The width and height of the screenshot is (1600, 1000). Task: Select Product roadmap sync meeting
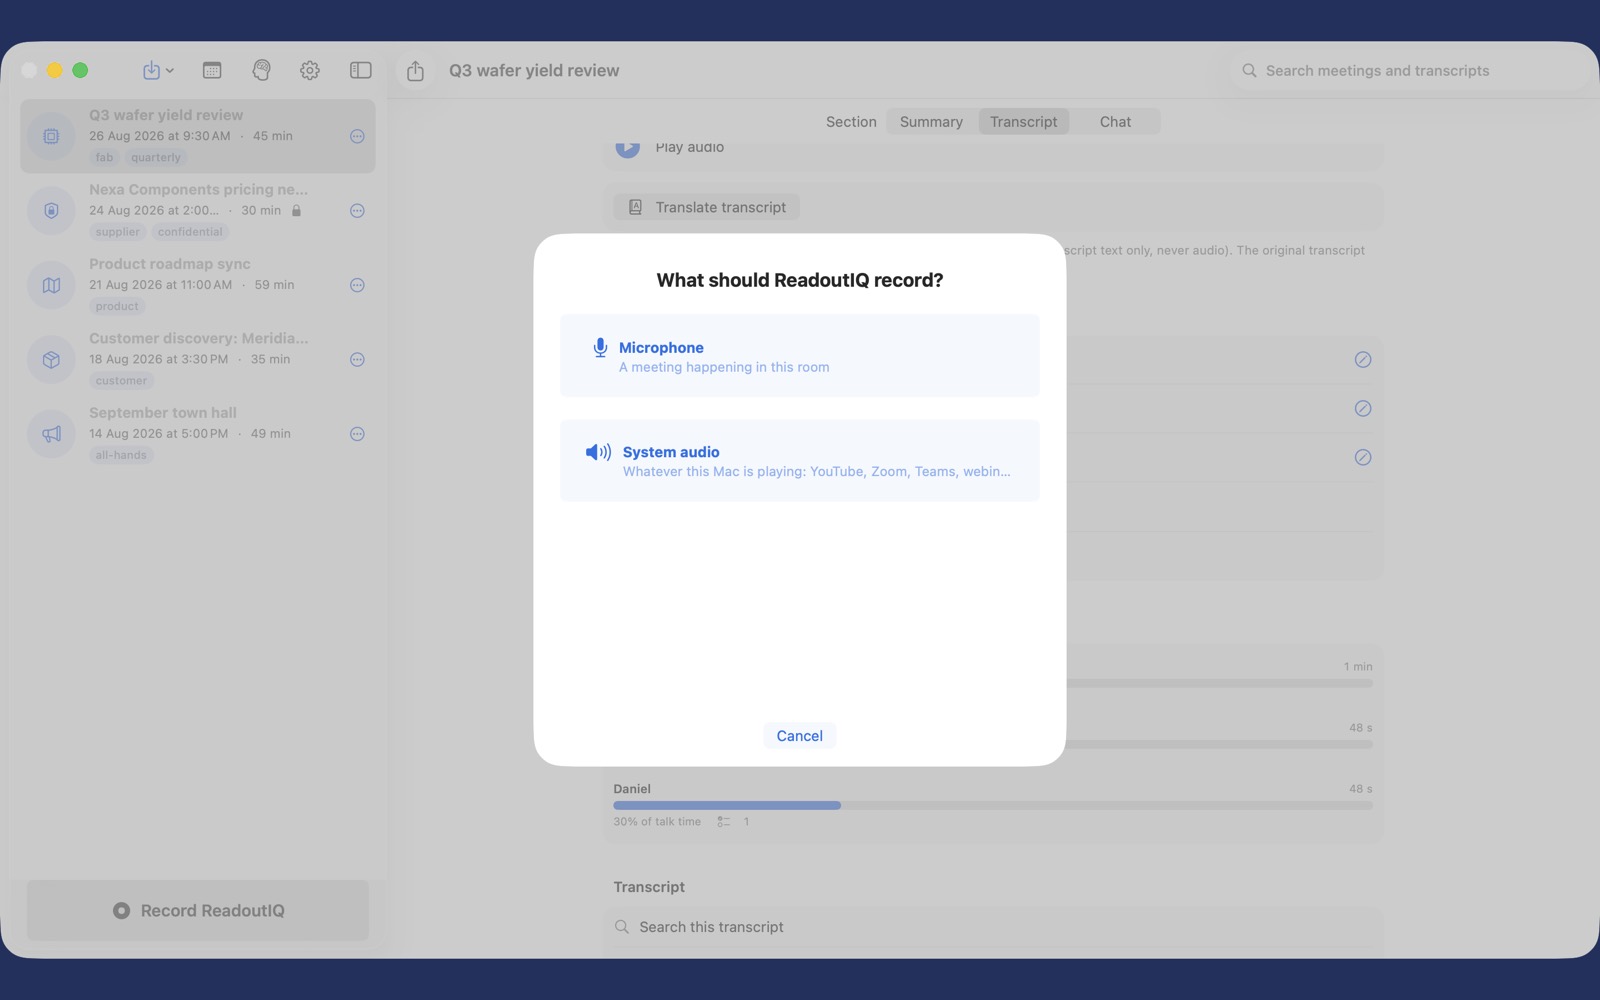[x=198, y=285]
